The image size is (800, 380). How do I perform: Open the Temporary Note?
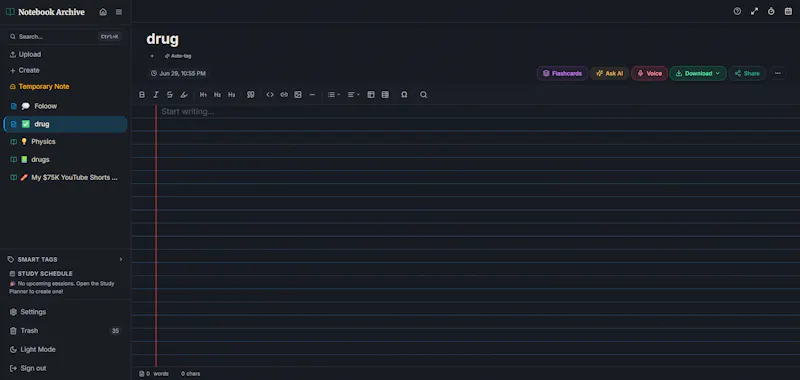click(39, 87)
